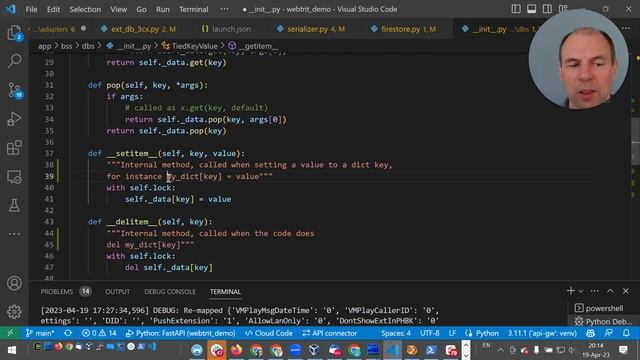Open terminal panel more actions
This screenshot has height=360, width=640.
click(595, 291)
